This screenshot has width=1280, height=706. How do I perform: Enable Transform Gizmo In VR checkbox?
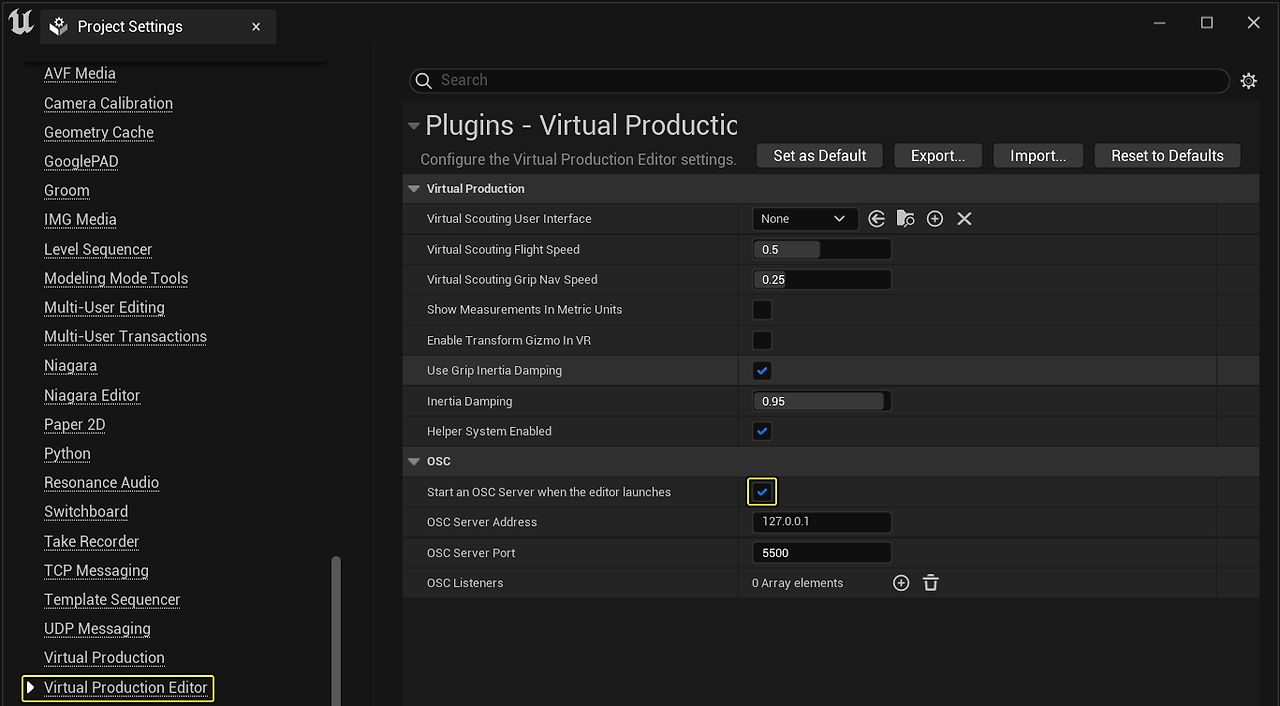(x=762, y=340)
